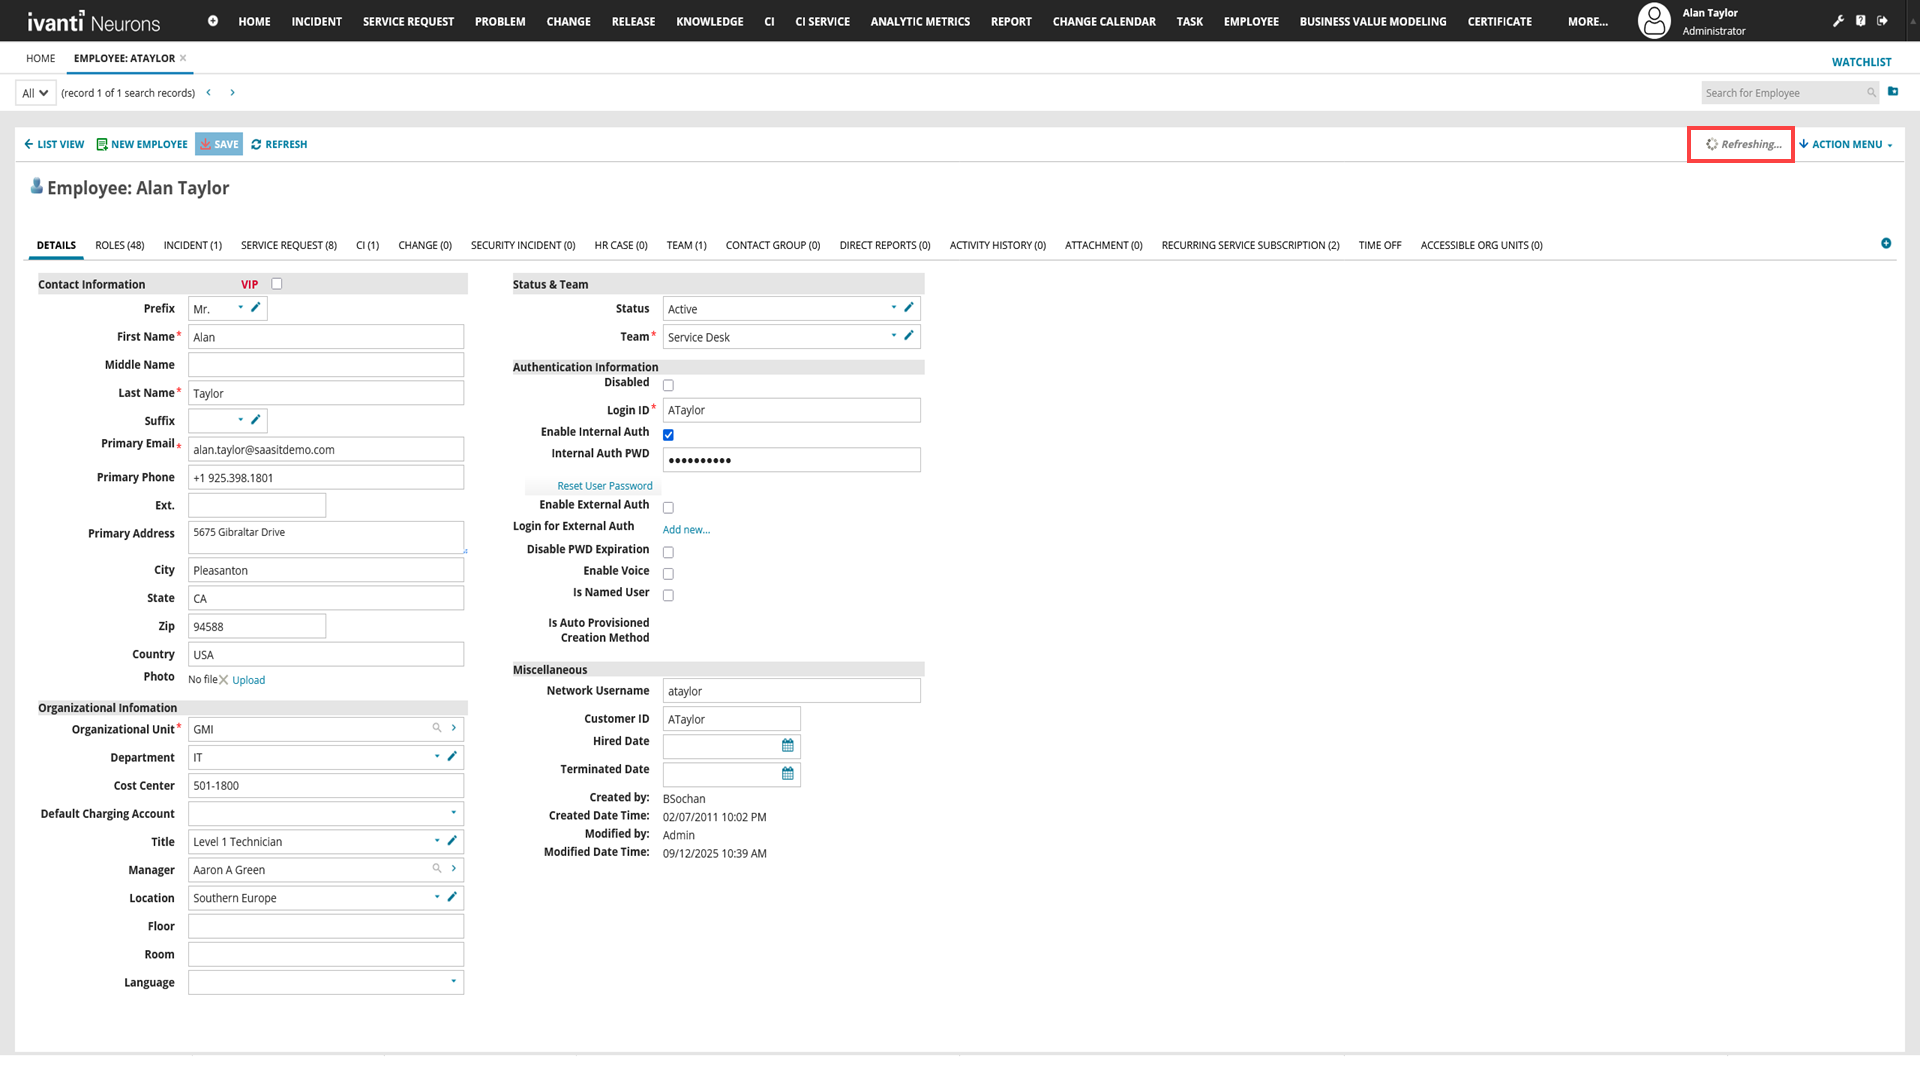
Task: Click the wrench configuration icon
Action: (1838, 21)
